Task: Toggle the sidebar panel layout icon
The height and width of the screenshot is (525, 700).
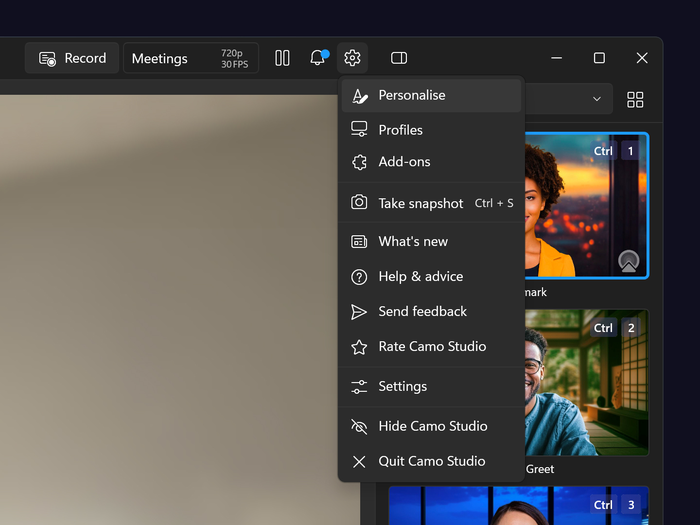Action: click(x=399, y=58)
